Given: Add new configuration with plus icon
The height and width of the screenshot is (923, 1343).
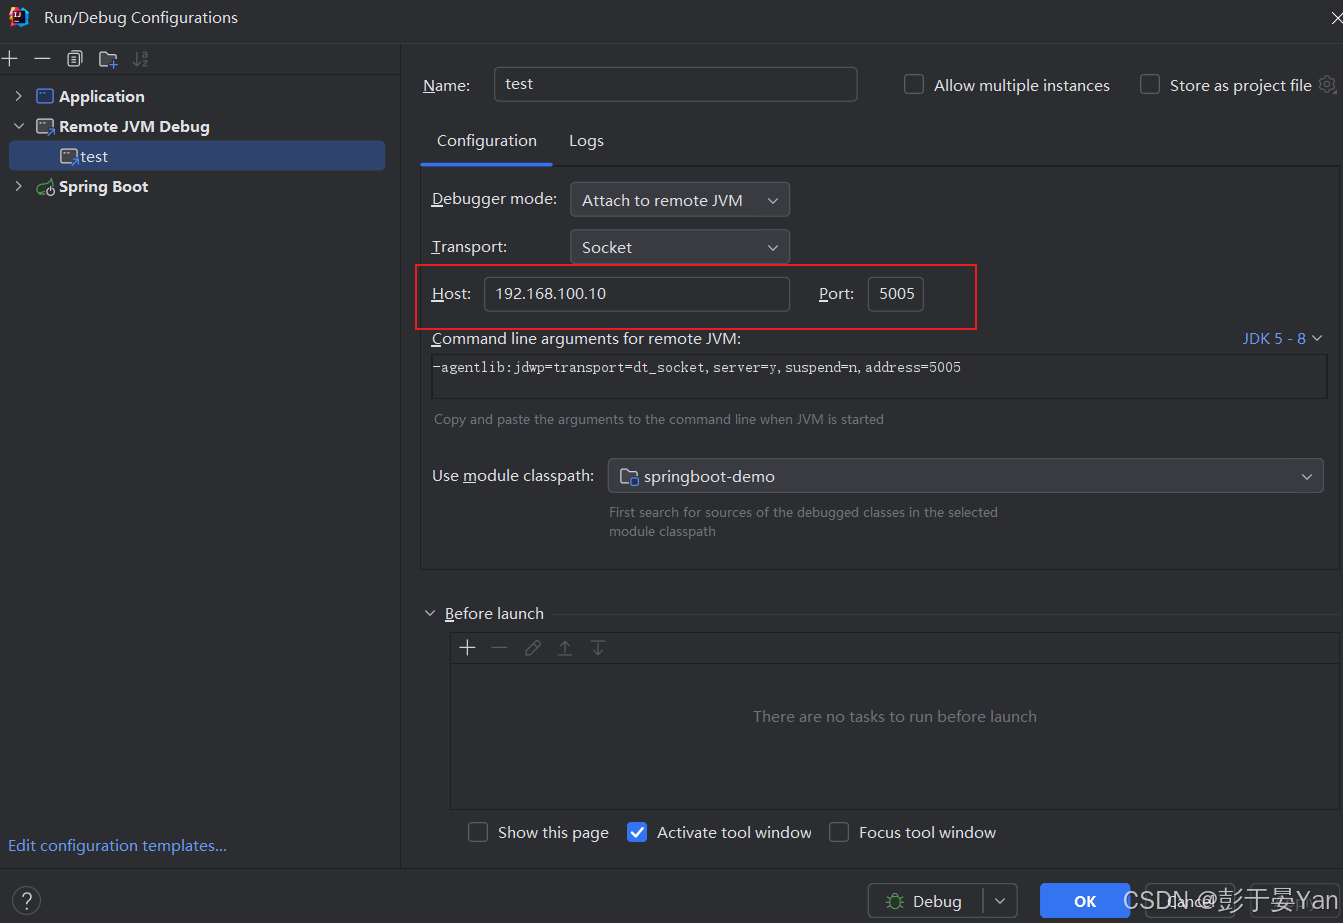Looking at the screenshot, I should (x=10, y=59).
